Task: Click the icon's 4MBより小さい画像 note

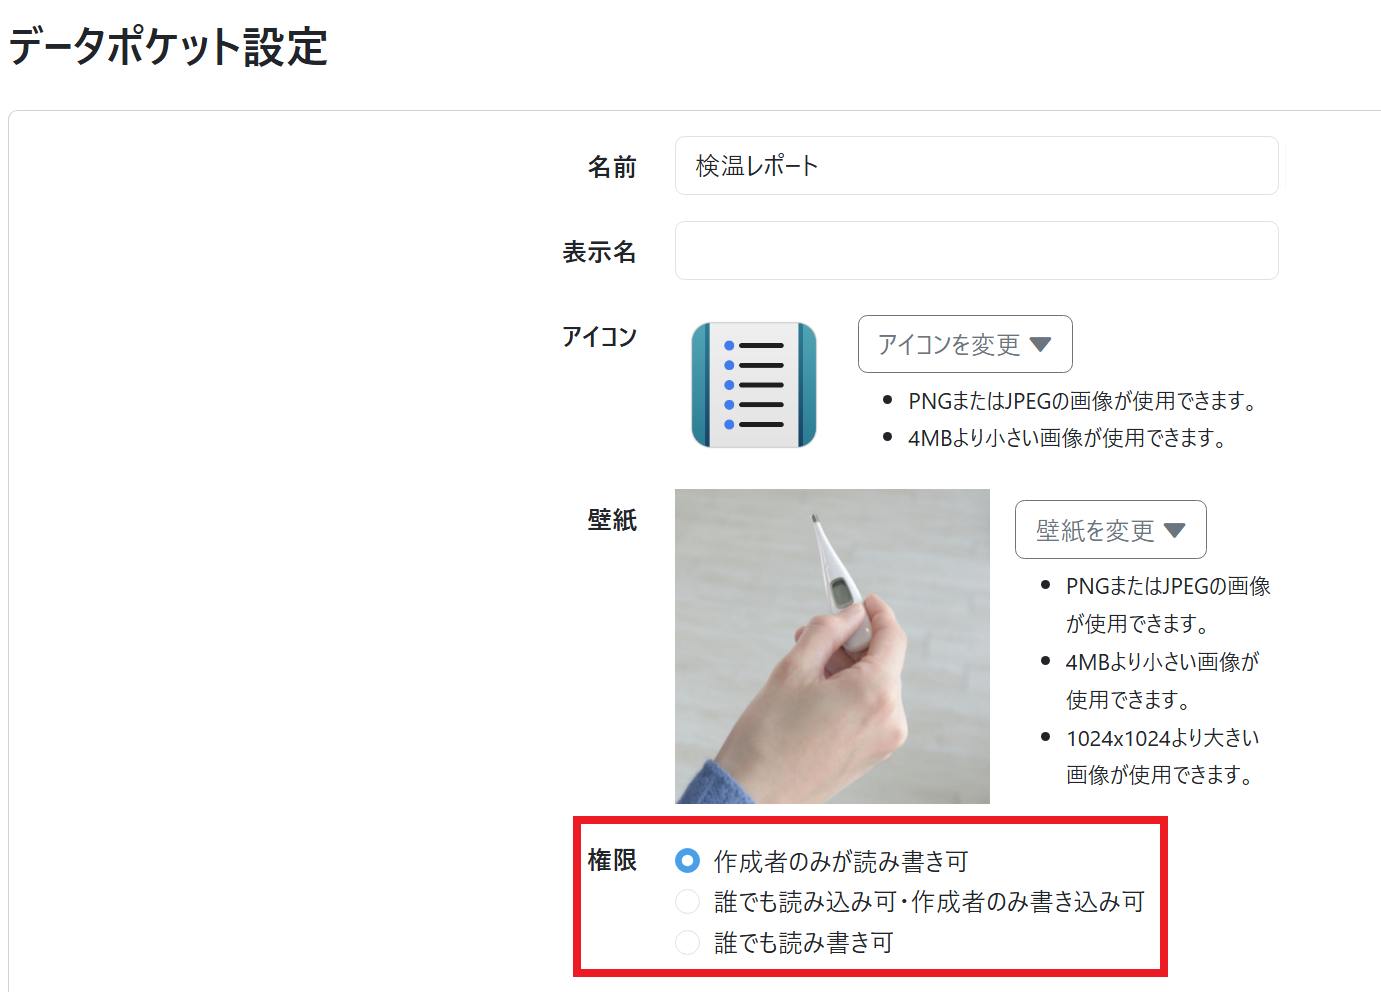Action: pyautogui.click(x=1067, y=438)
